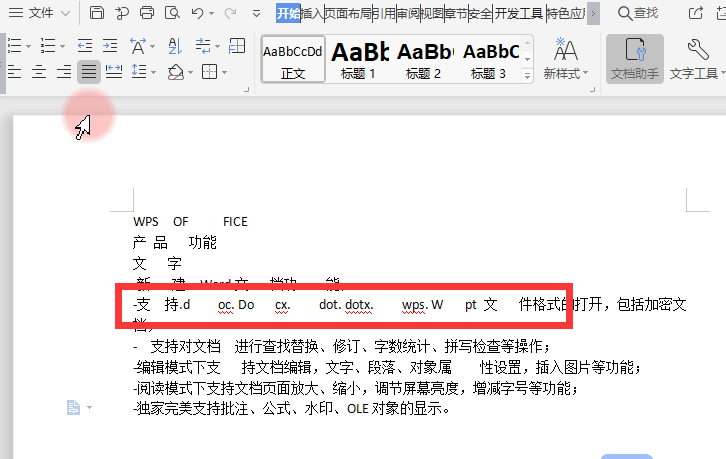Apply the 标题 1 style
Viewport: 726px width, 459px height.
tap(358, 60)
